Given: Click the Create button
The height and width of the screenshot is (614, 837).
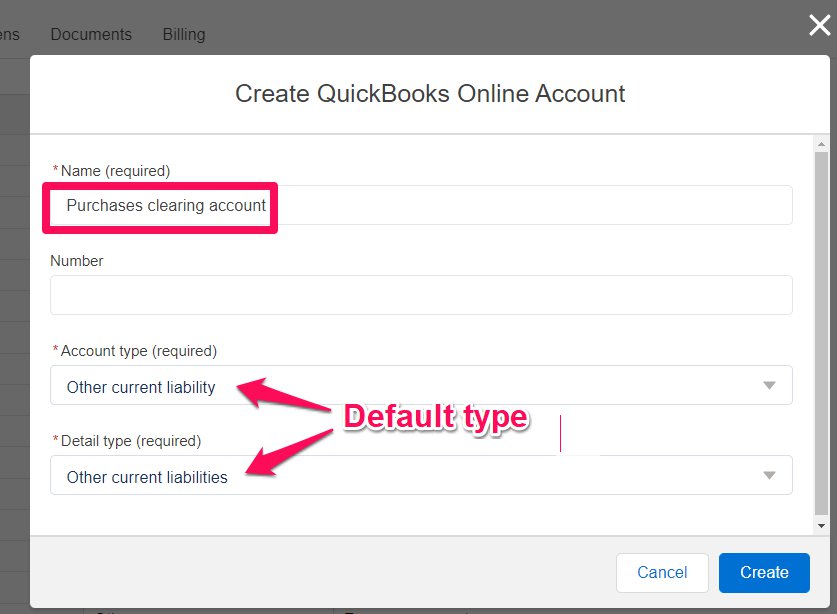Looking at the screenshot, I should (x=764, y=572).
